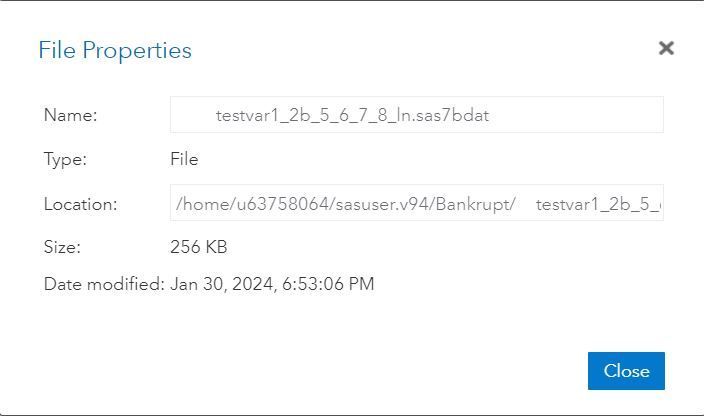Click the Name: field label
Viewport: 704px width, 416px height.
click(70, 115)
